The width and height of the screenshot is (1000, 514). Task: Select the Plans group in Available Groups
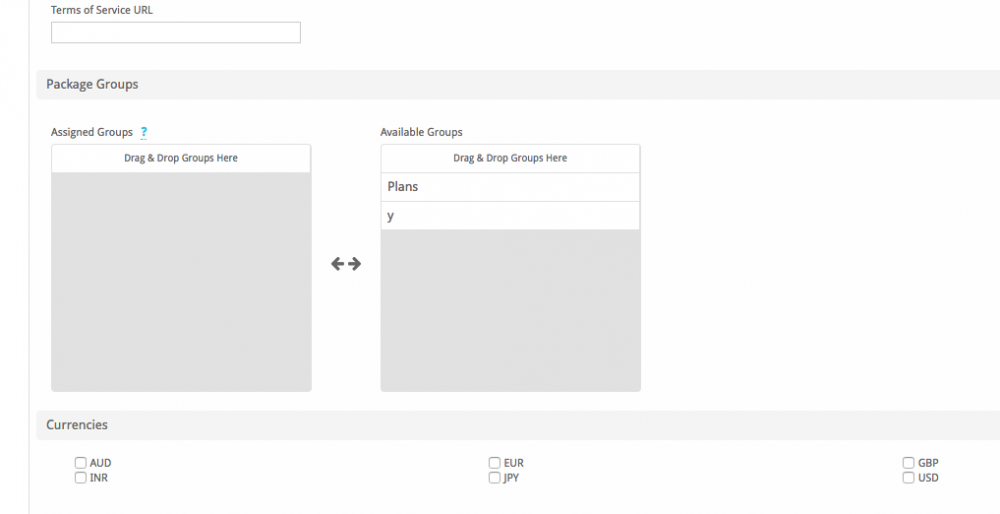point(510,187)
